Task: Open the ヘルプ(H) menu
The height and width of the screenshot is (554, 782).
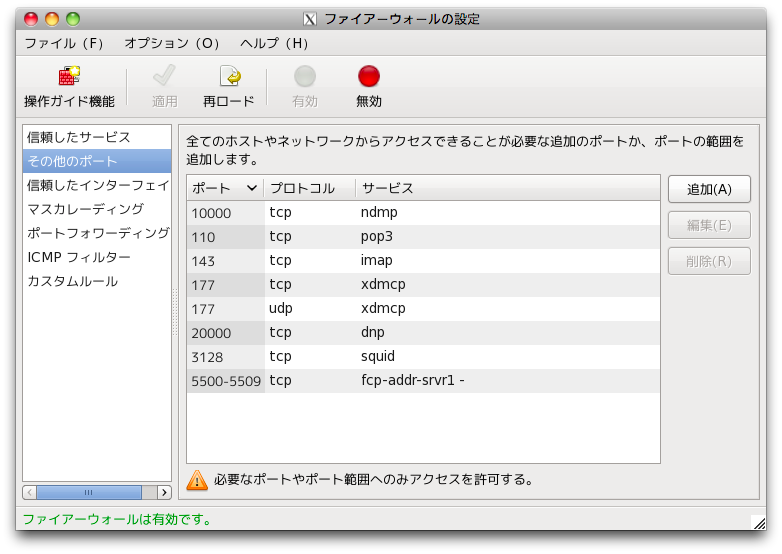Action: [274, 44]
